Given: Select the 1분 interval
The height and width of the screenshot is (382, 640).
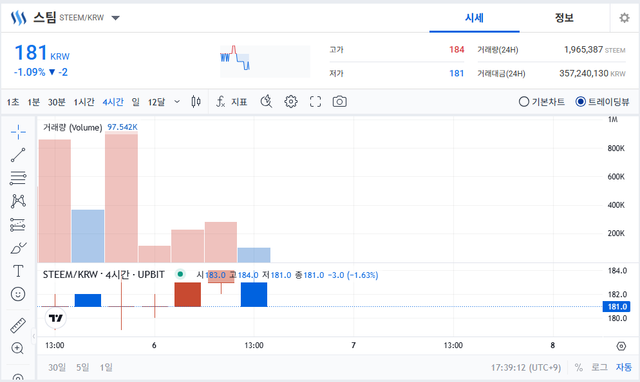Looking at the screenshot, I should 33,102.
